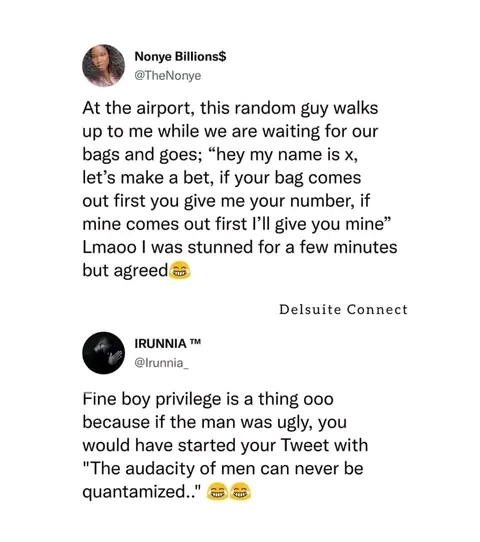Click the IRUNNIA display name
Viewport: 480px width, 542px height.
click(x=160, y=344)
